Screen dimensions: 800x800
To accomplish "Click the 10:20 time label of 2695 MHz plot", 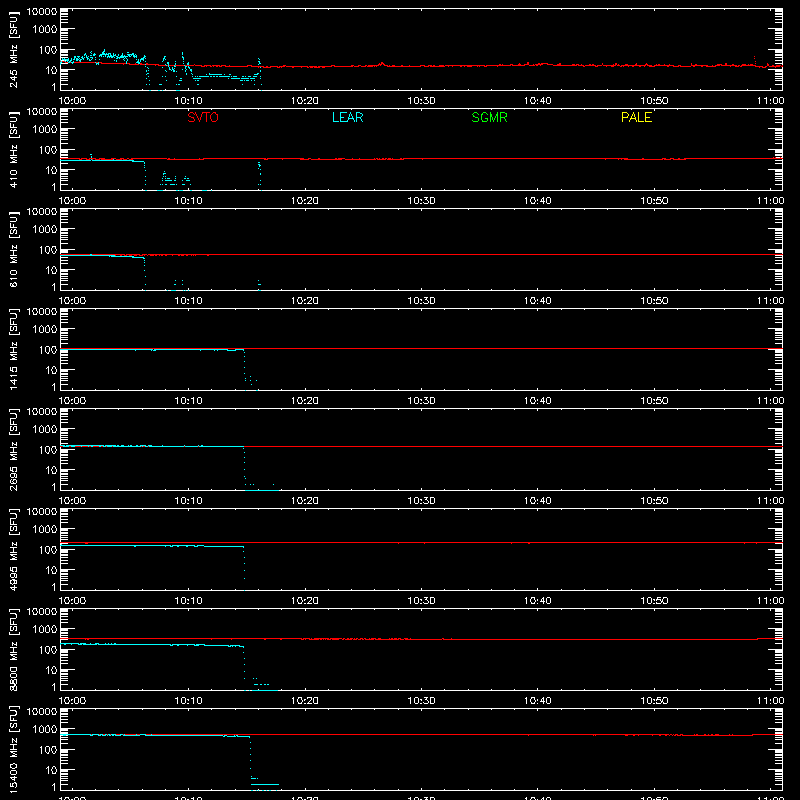I will pos(305,501).
